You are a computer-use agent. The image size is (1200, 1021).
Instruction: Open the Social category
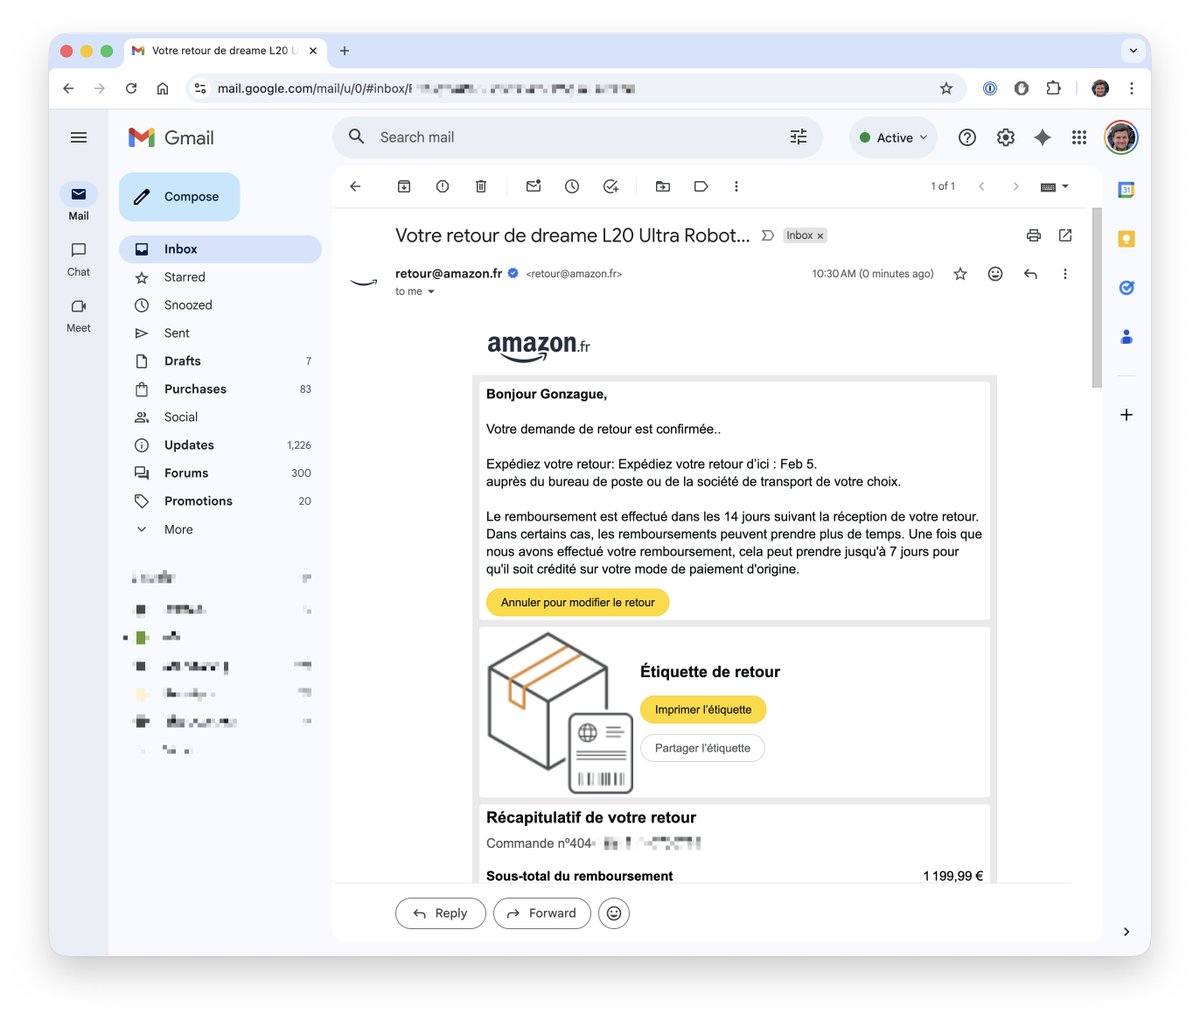(x=220, y=417)
